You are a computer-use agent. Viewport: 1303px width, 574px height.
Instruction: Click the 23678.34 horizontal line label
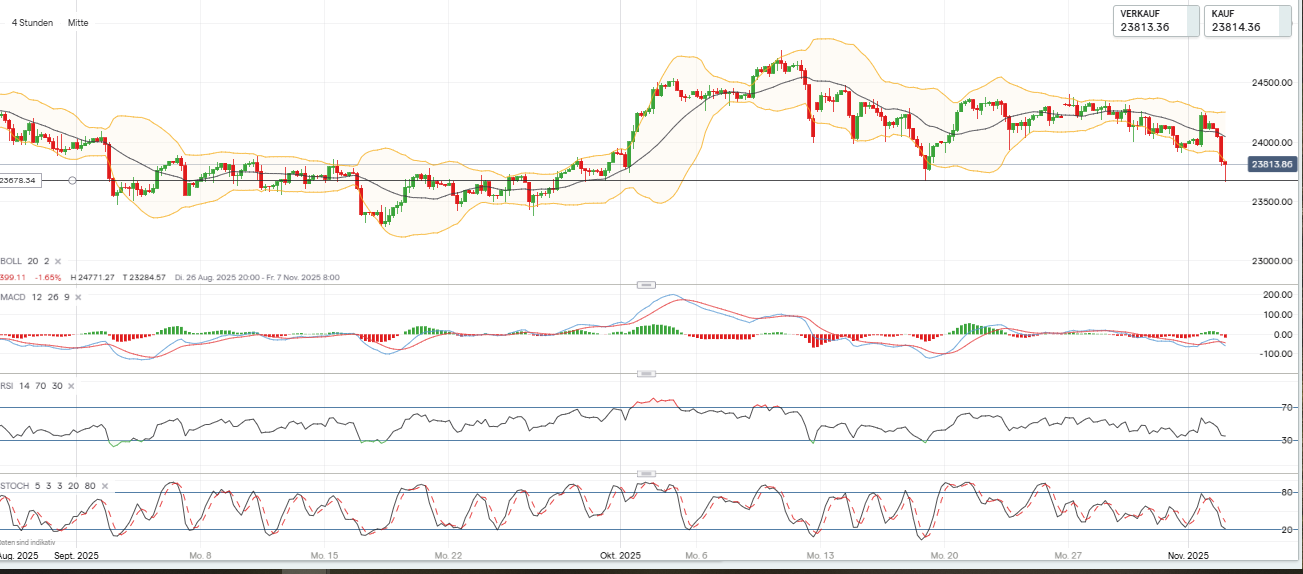(22, 180)
